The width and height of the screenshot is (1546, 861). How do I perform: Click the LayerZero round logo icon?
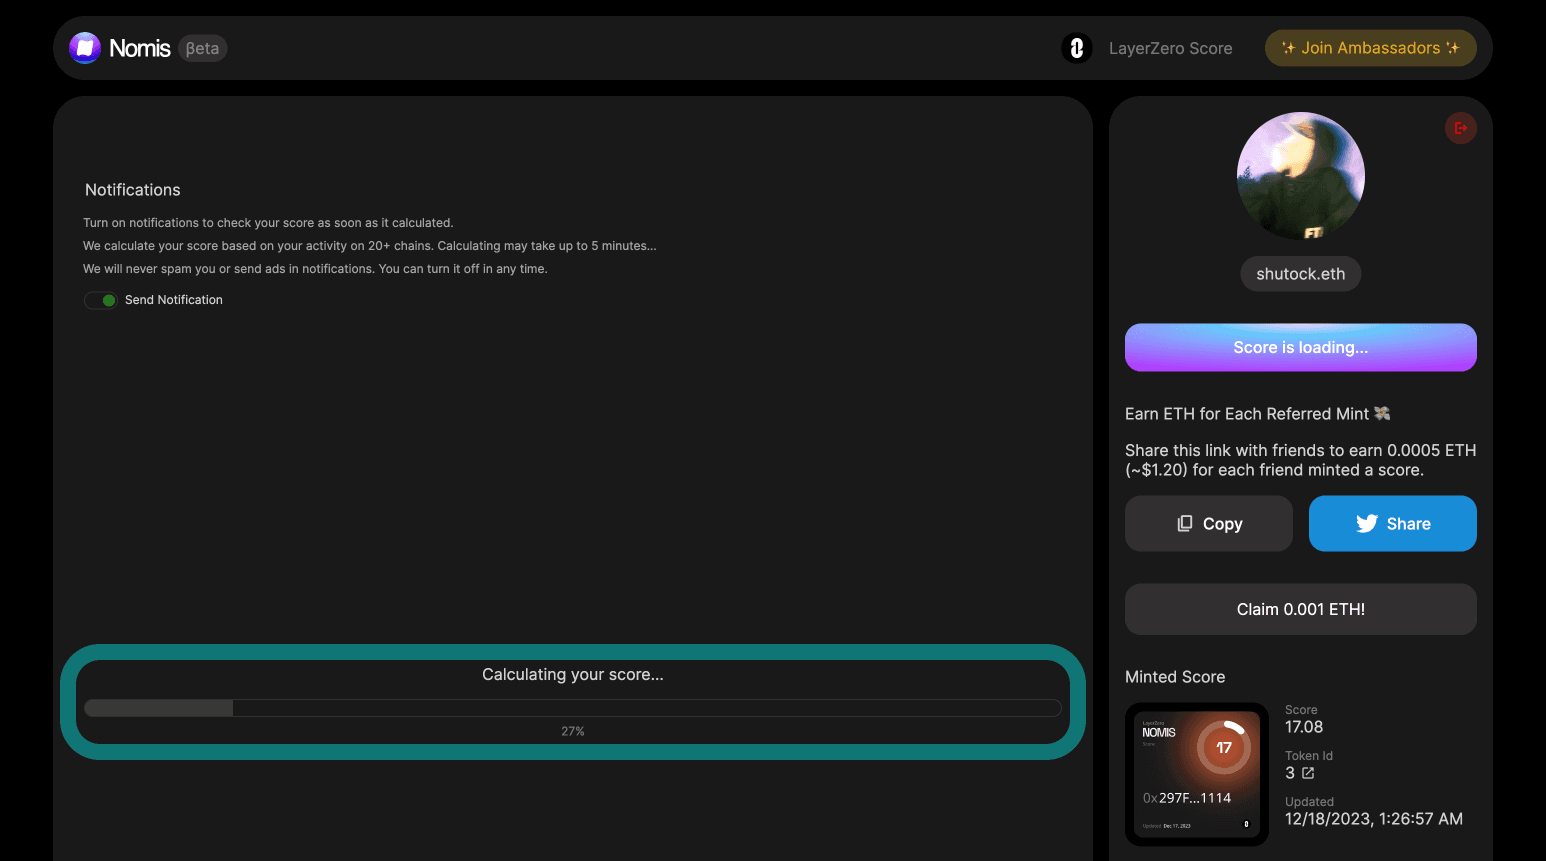[1076, 48]
